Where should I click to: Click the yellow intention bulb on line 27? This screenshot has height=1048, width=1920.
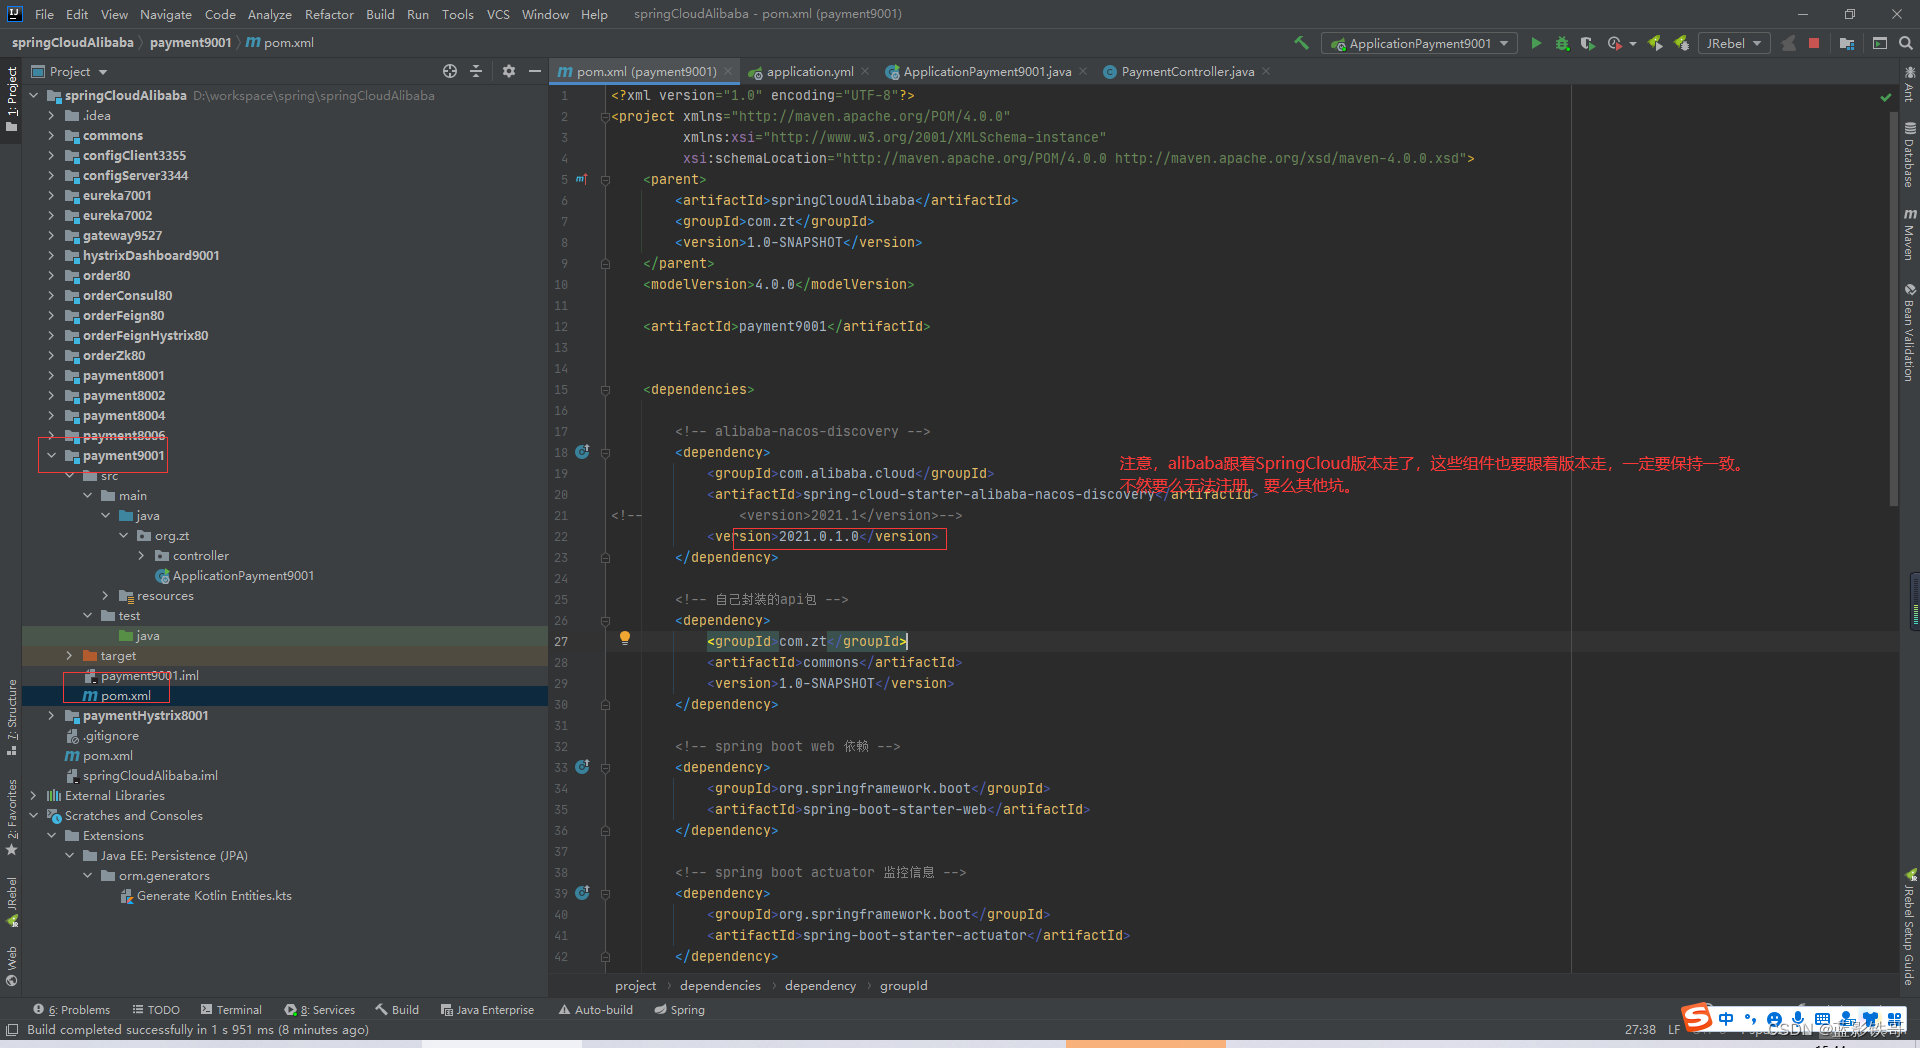624,638
